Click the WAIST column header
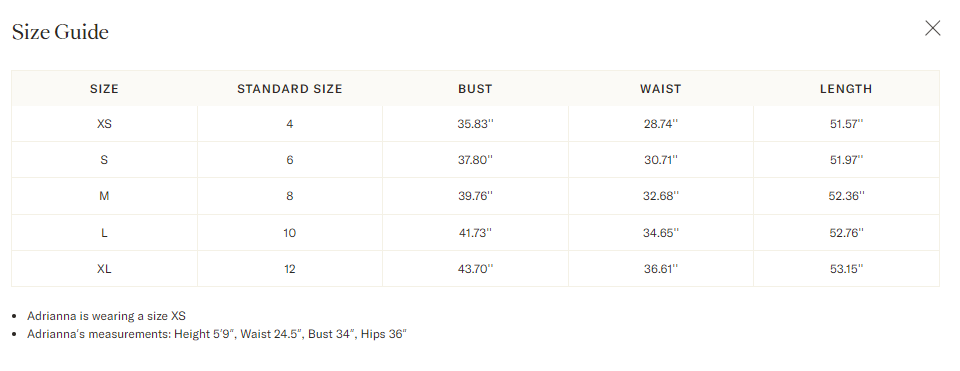 (661, 89)
